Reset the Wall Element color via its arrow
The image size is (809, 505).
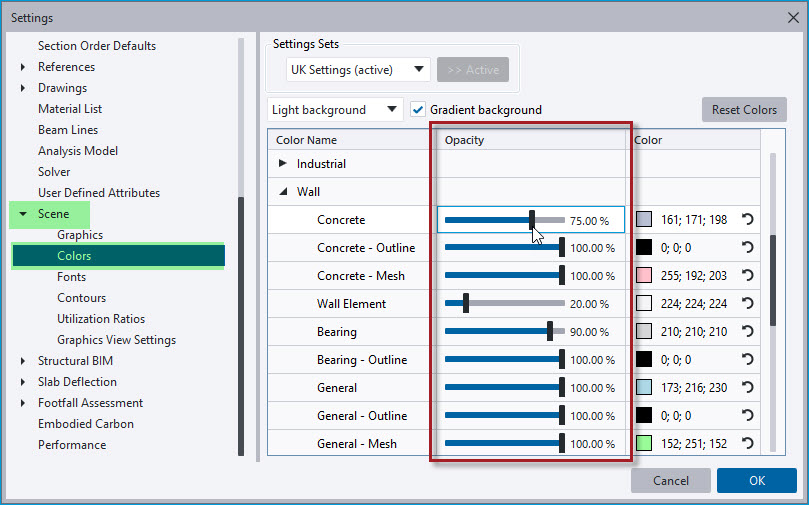[748, 303]
